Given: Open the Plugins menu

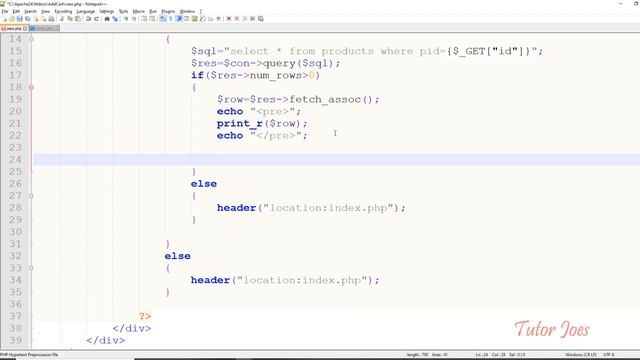Looking at the screenshot, I should (168, 11).
